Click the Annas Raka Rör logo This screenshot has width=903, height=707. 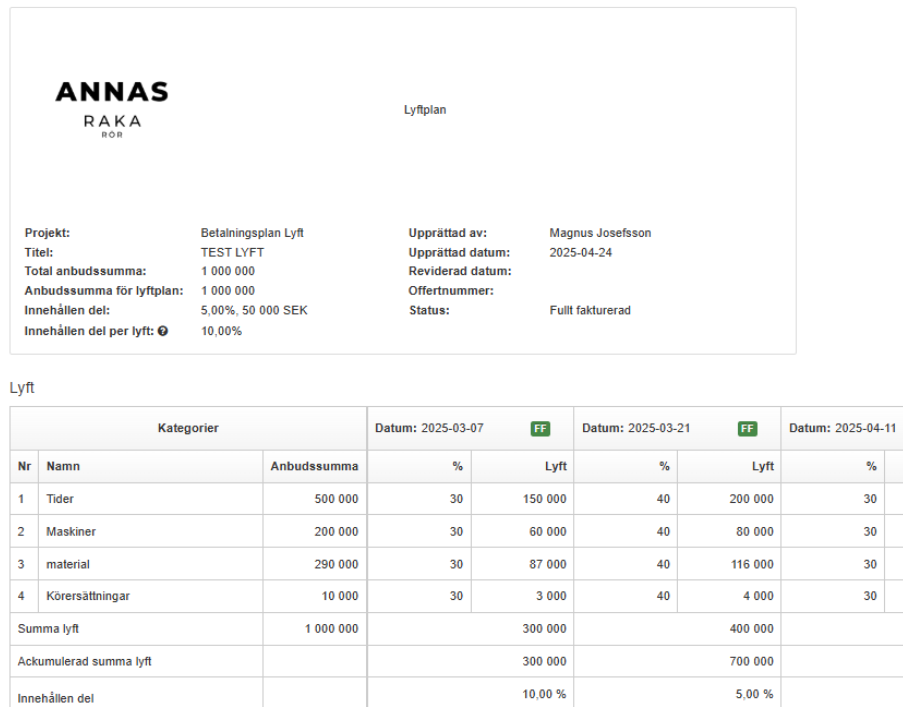(x=112, y=110)
